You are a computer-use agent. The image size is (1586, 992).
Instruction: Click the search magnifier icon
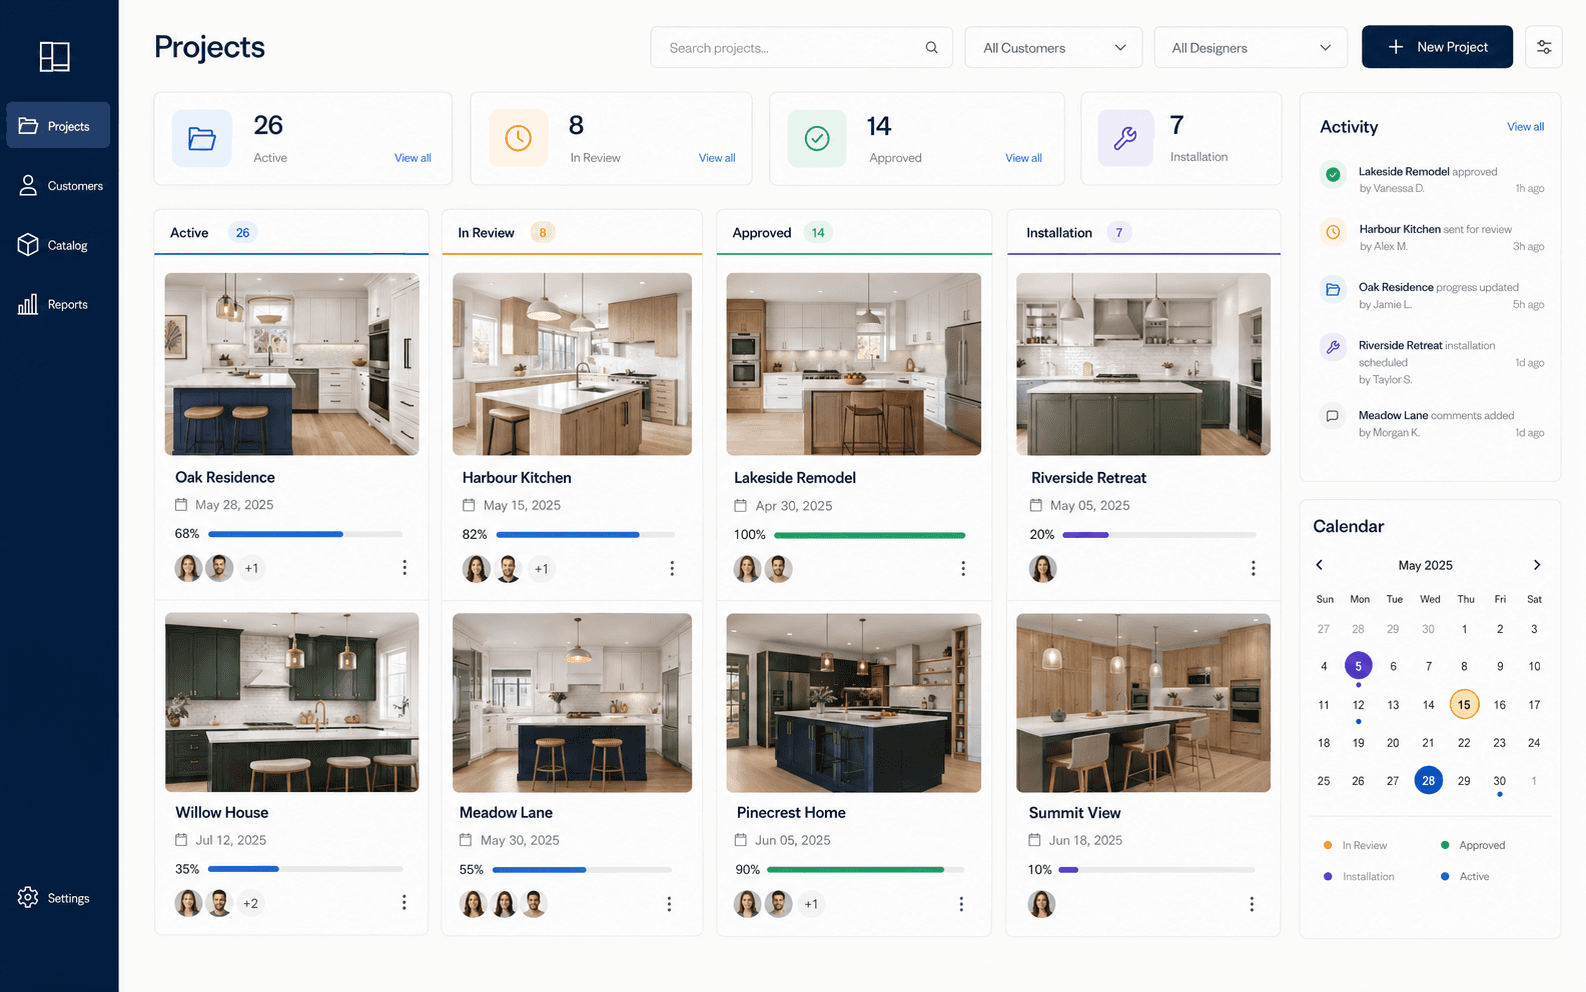click(931, 47)
